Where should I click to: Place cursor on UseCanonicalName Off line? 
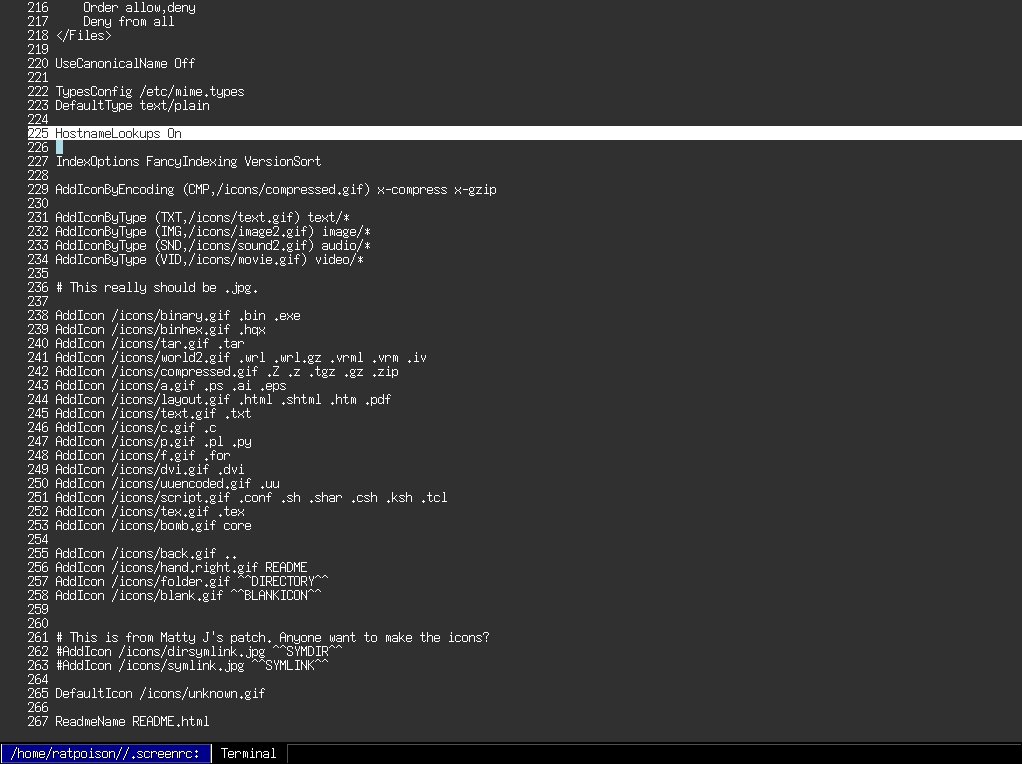coord(125,63)
